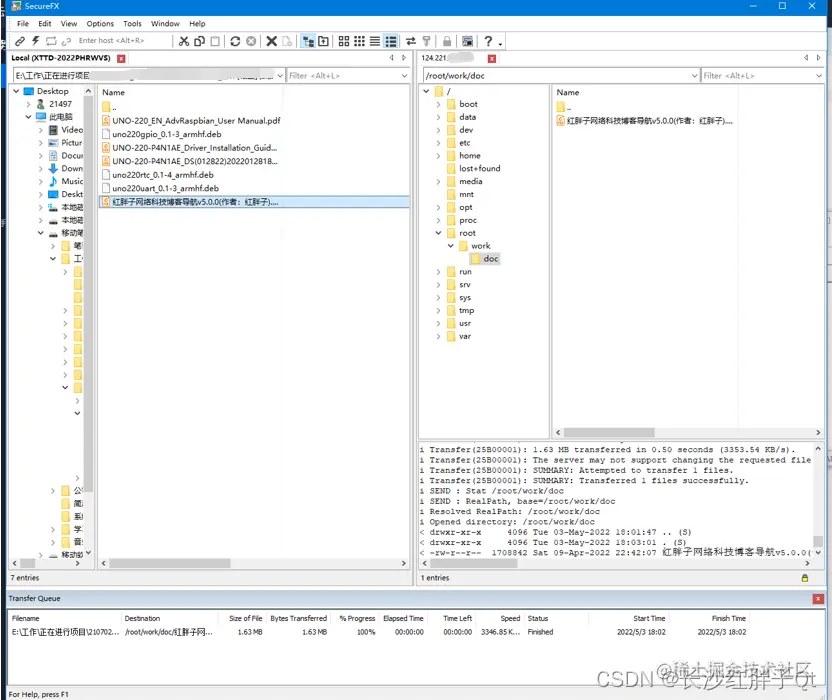Close the Local session tab

(x=121, y=58)
